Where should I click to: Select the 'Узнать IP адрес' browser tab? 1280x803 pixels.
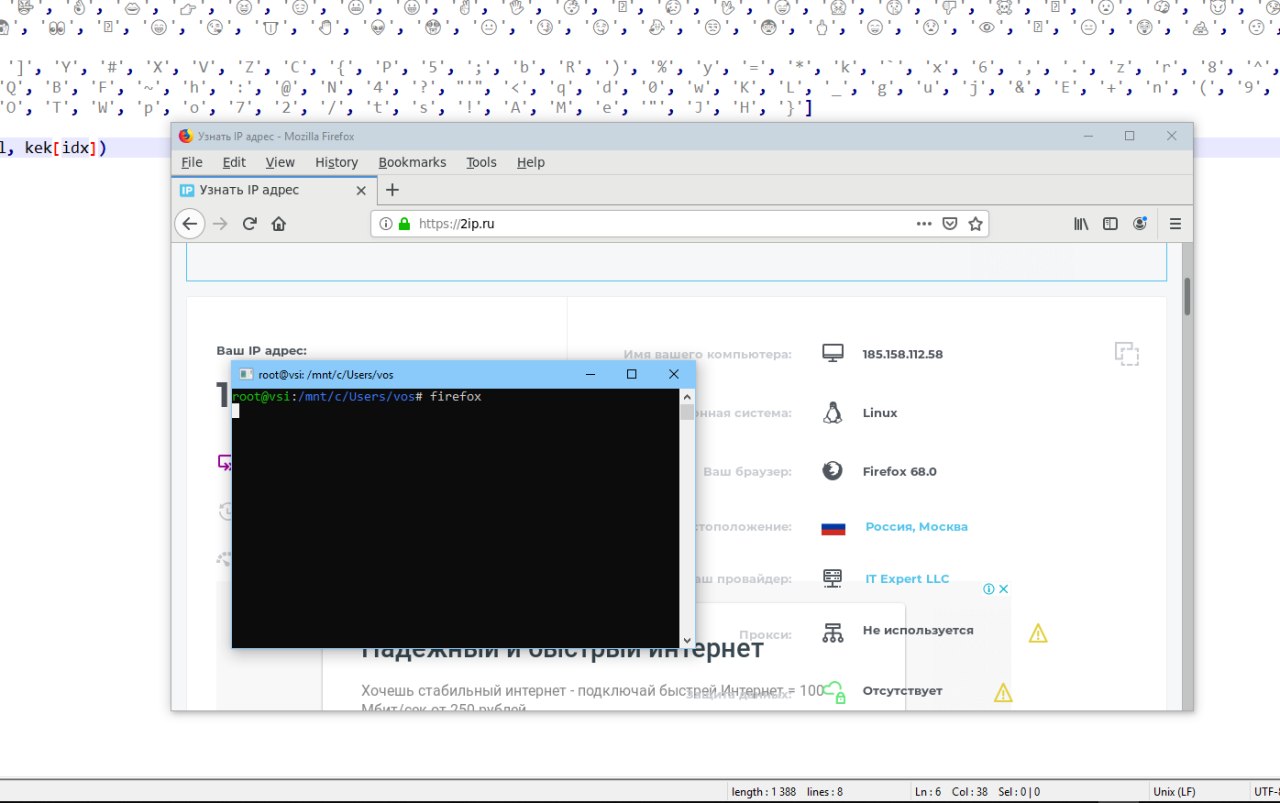[274, 190]
